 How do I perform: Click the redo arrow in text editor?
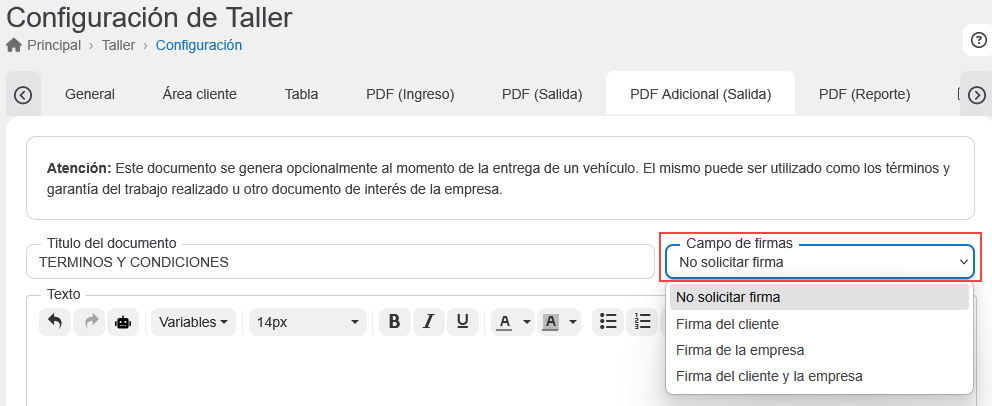pos(89,322)
